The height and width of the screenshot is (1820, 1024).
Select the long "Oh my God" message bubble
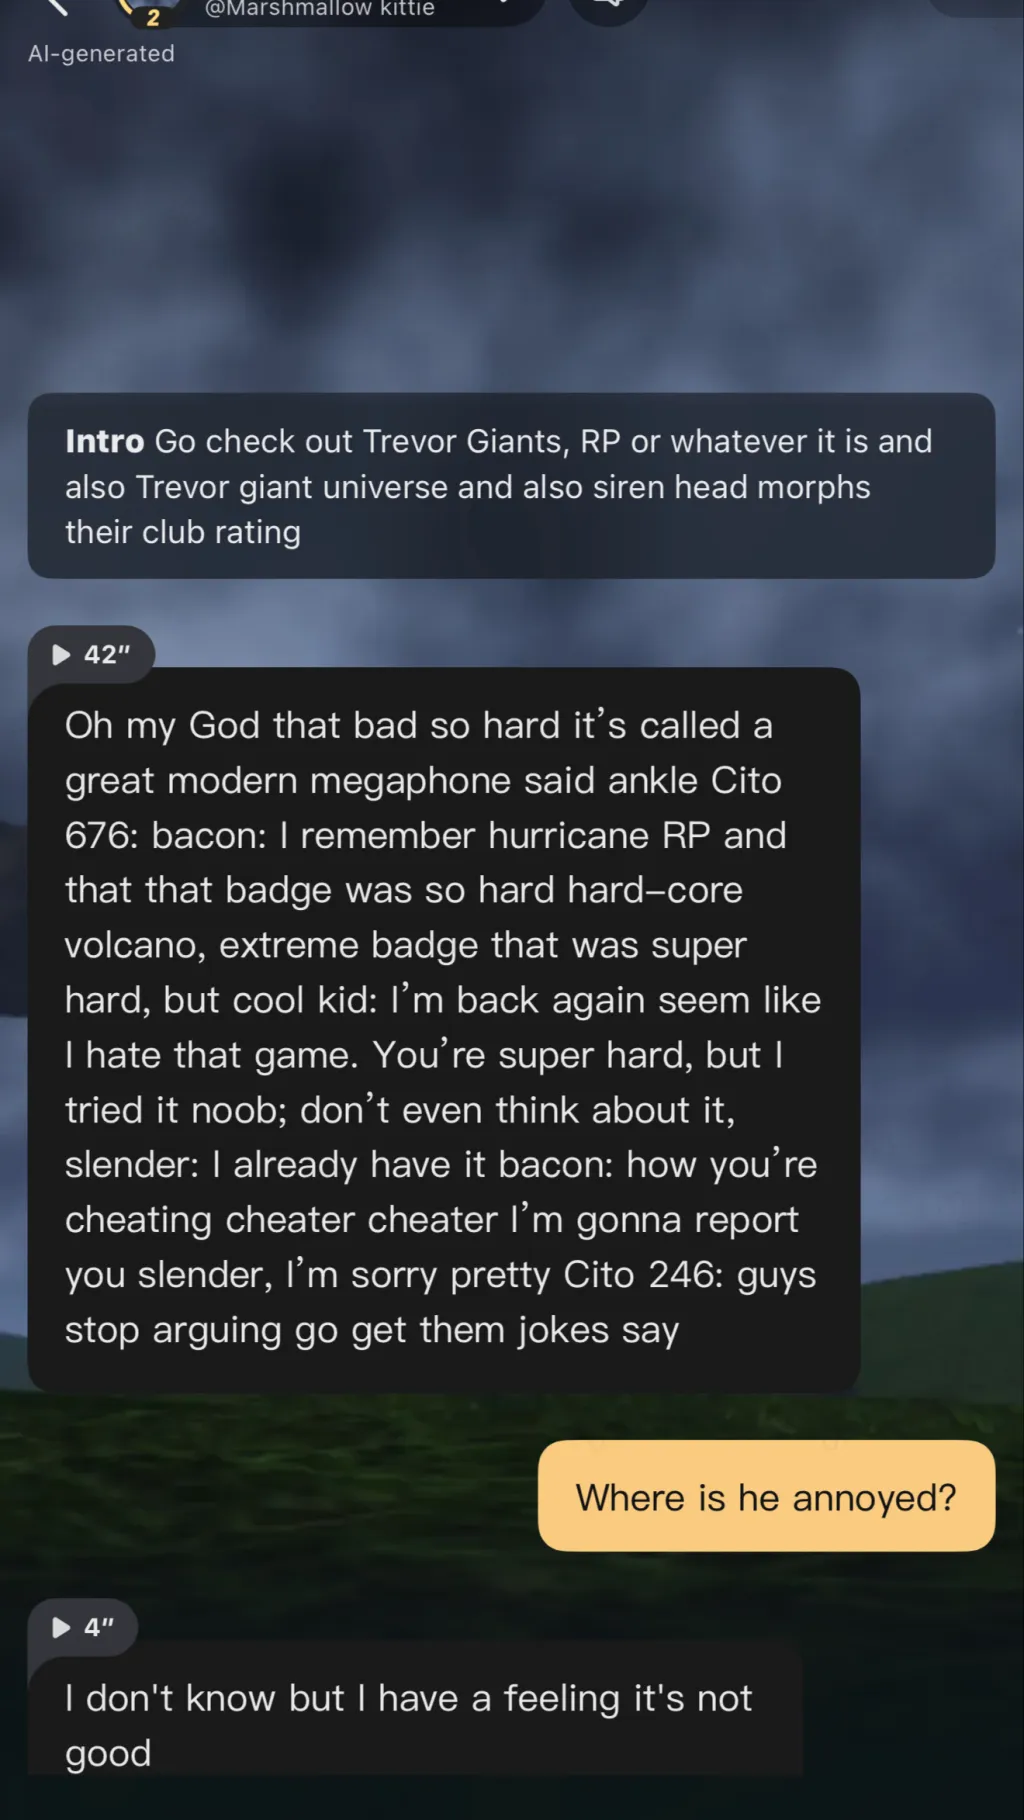[x=443, y=1028]
